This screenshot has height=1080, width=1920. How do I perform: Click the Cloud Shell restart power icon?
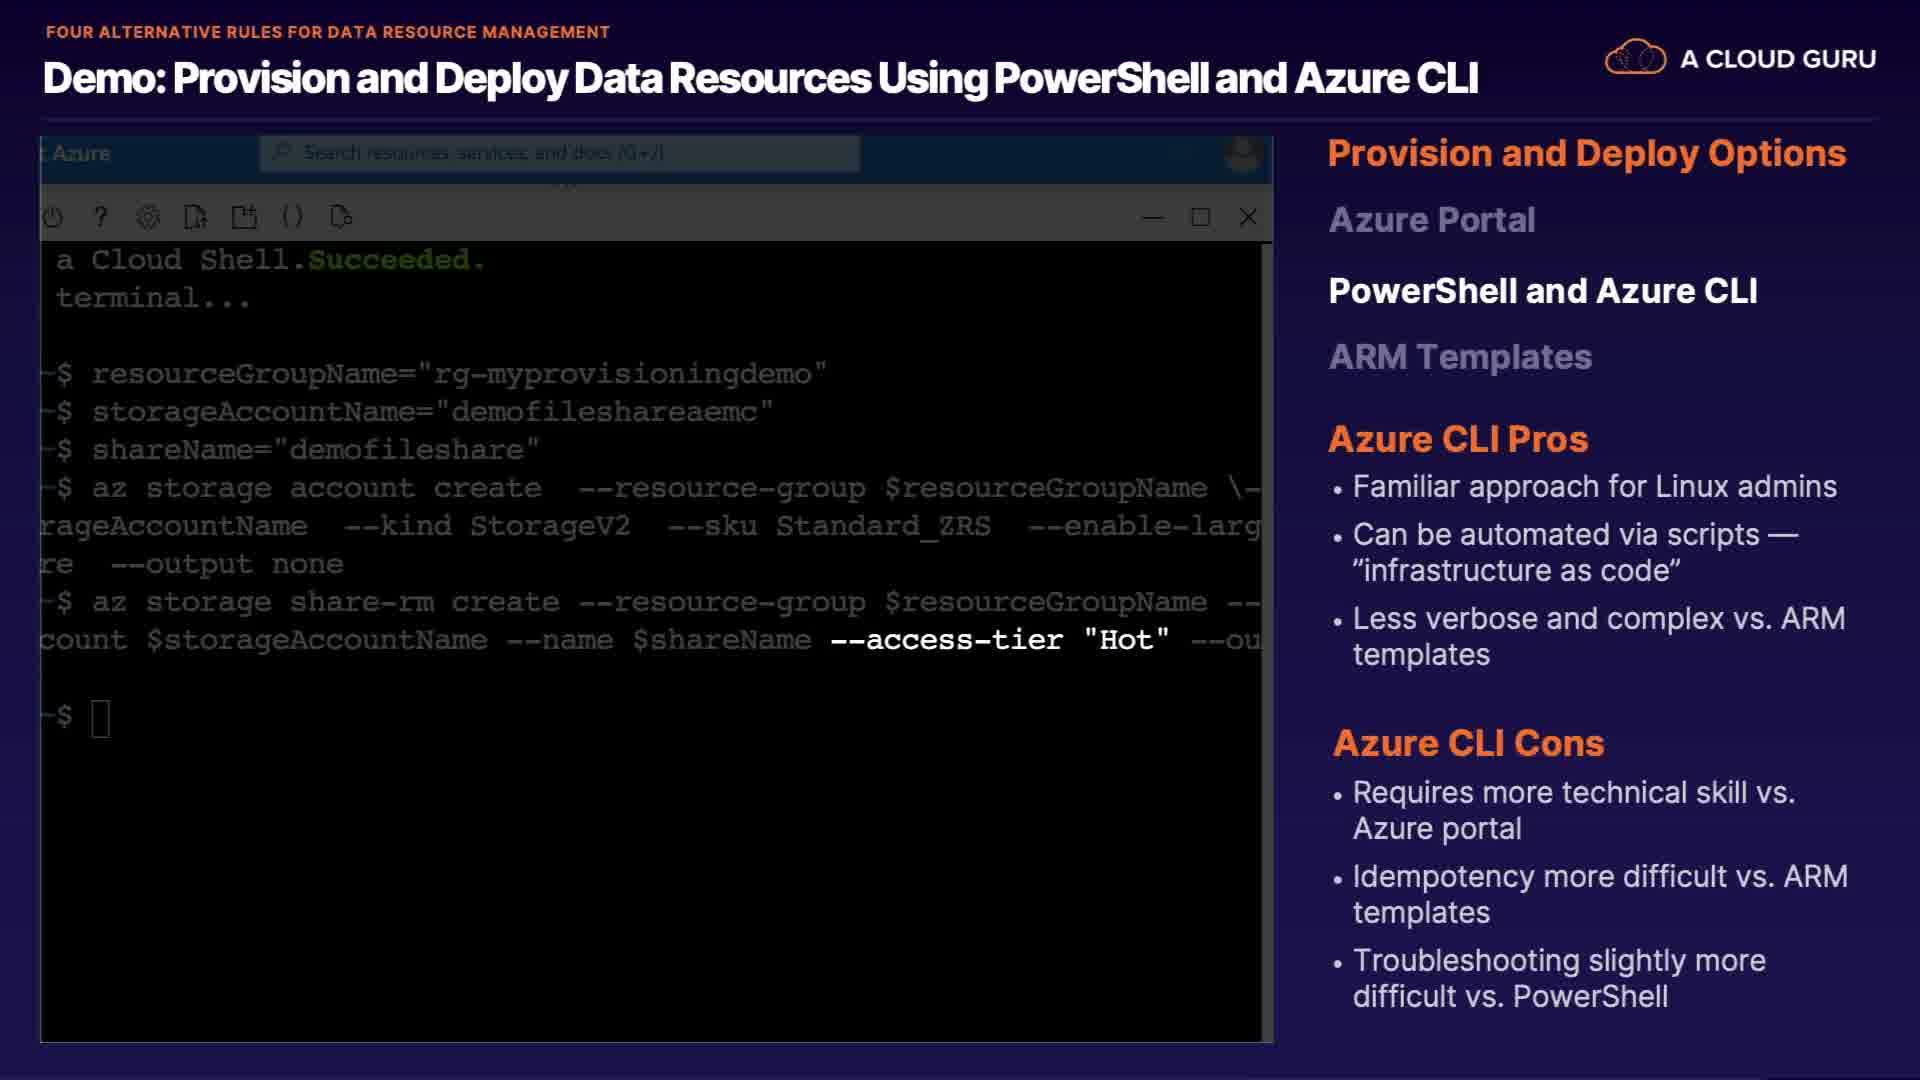(x=53, y=217)
